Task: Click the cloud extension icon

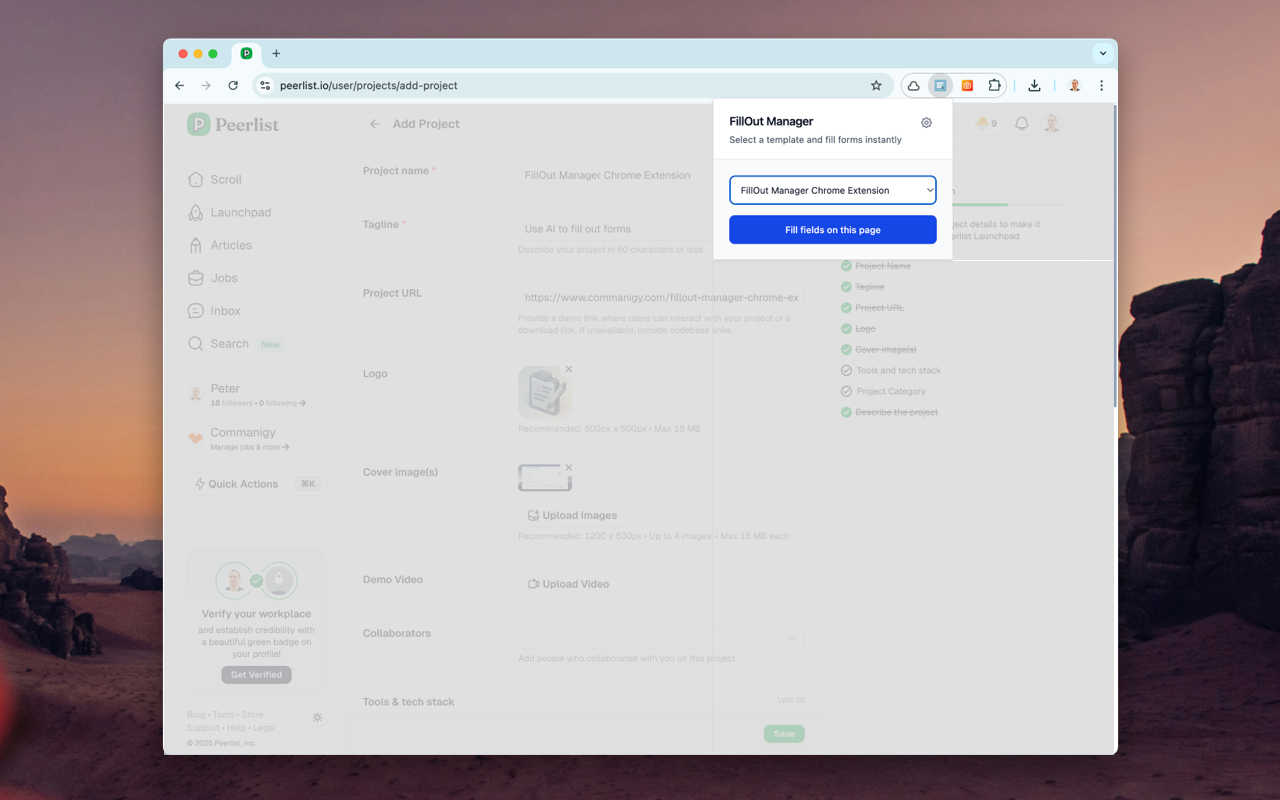Action: pyautogui.click(x=914, y=86)
